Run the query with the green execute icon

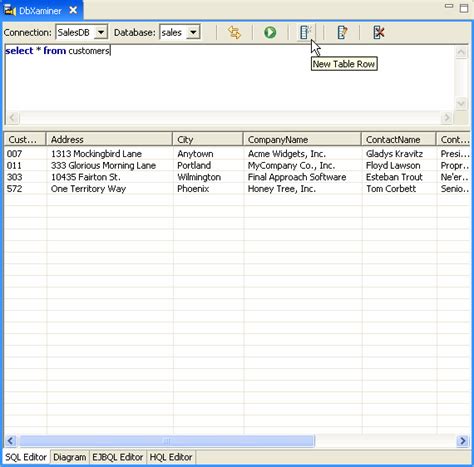(270, 32)
